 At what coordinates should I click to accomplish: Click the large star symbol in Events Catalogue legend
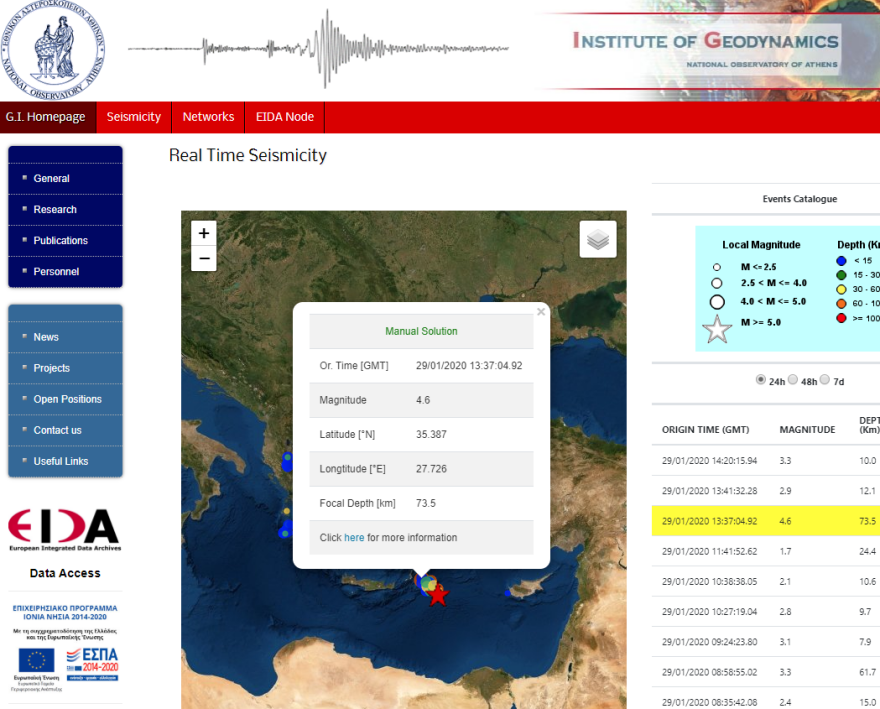(x=716, y=328)
